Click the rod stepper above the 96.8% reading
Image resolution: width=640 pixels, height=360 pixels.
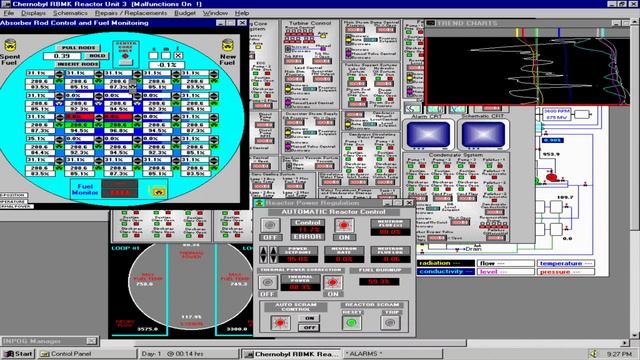(x=138, y=118)
